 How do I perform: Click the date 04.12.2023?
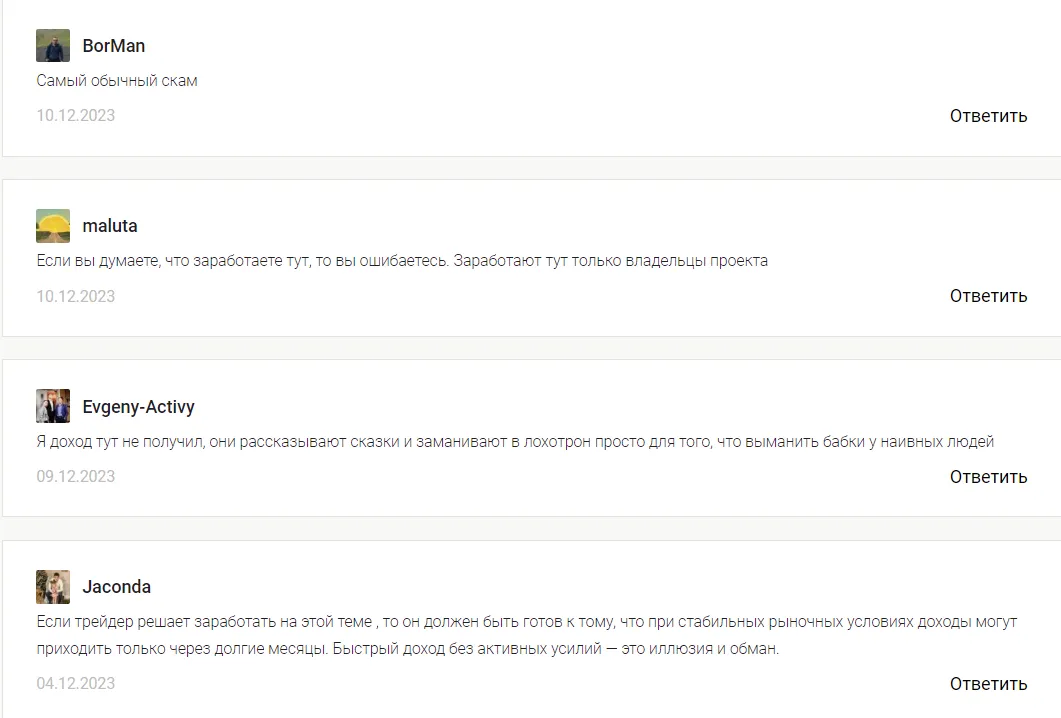click(76, 683)
